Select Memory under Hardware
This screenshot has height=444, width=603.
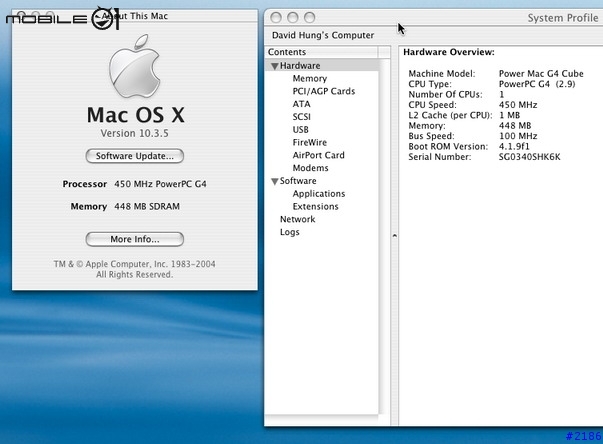coord(310,78)
